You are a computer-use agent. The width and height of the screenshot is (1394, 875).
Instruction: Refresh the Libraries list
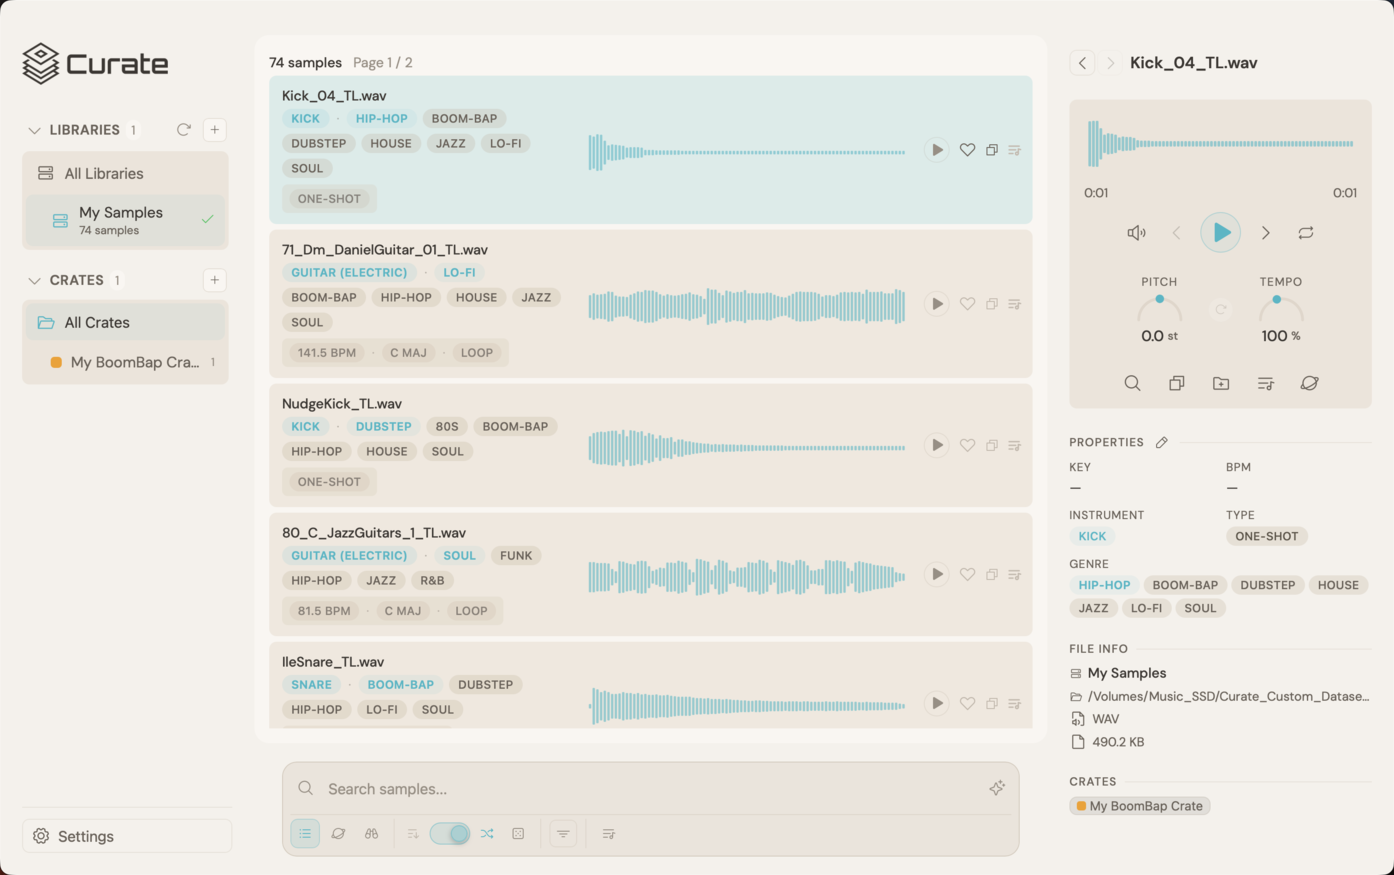183,129
